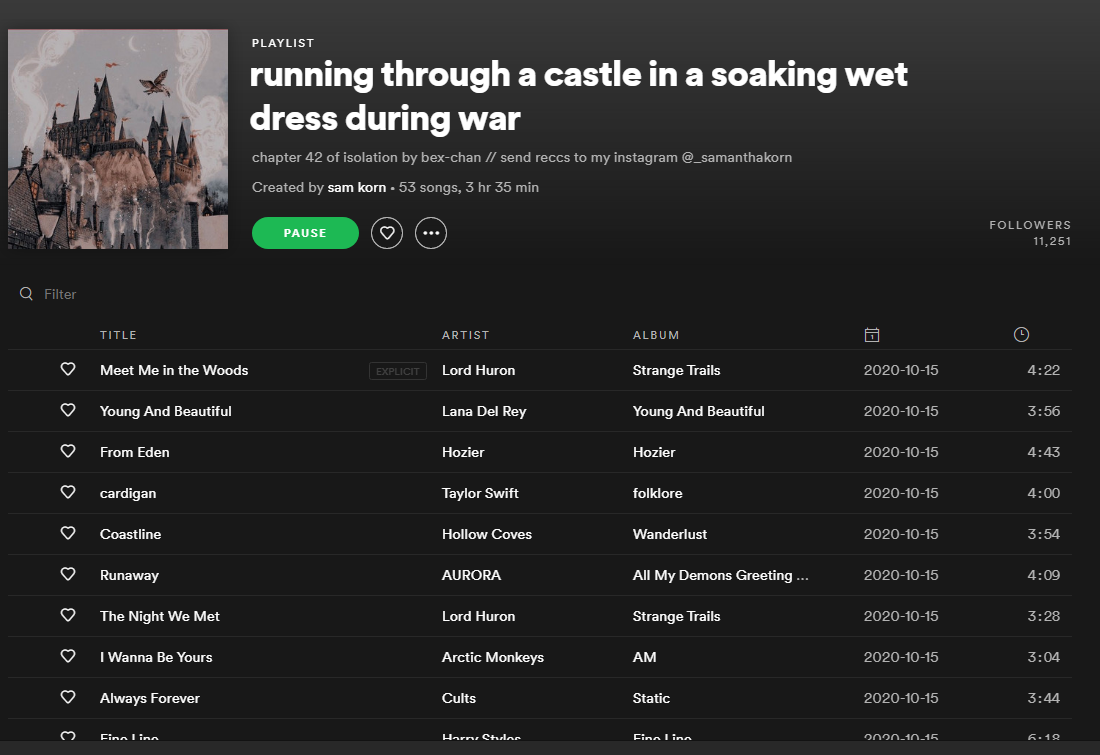Click the 4:22 duration of Meet Me in the Woods
1100x755 pixels.
pyautogui.click(x=1043, y=370)
